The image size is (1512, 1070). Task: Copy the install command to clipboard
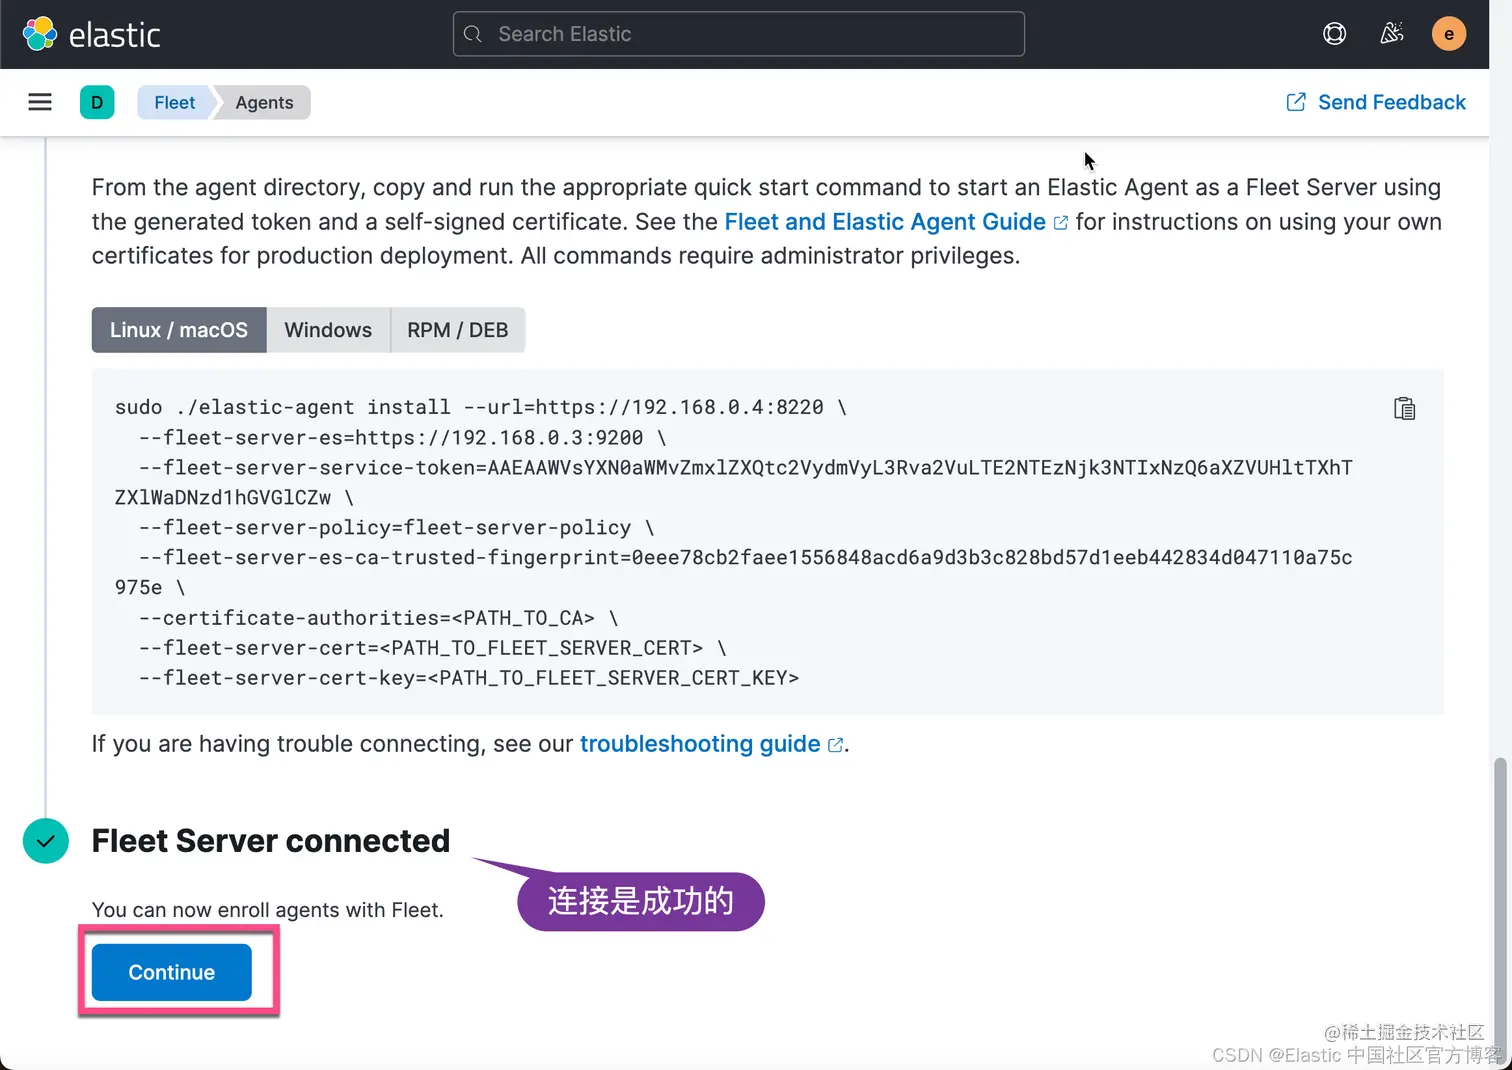click(1404, 408)
